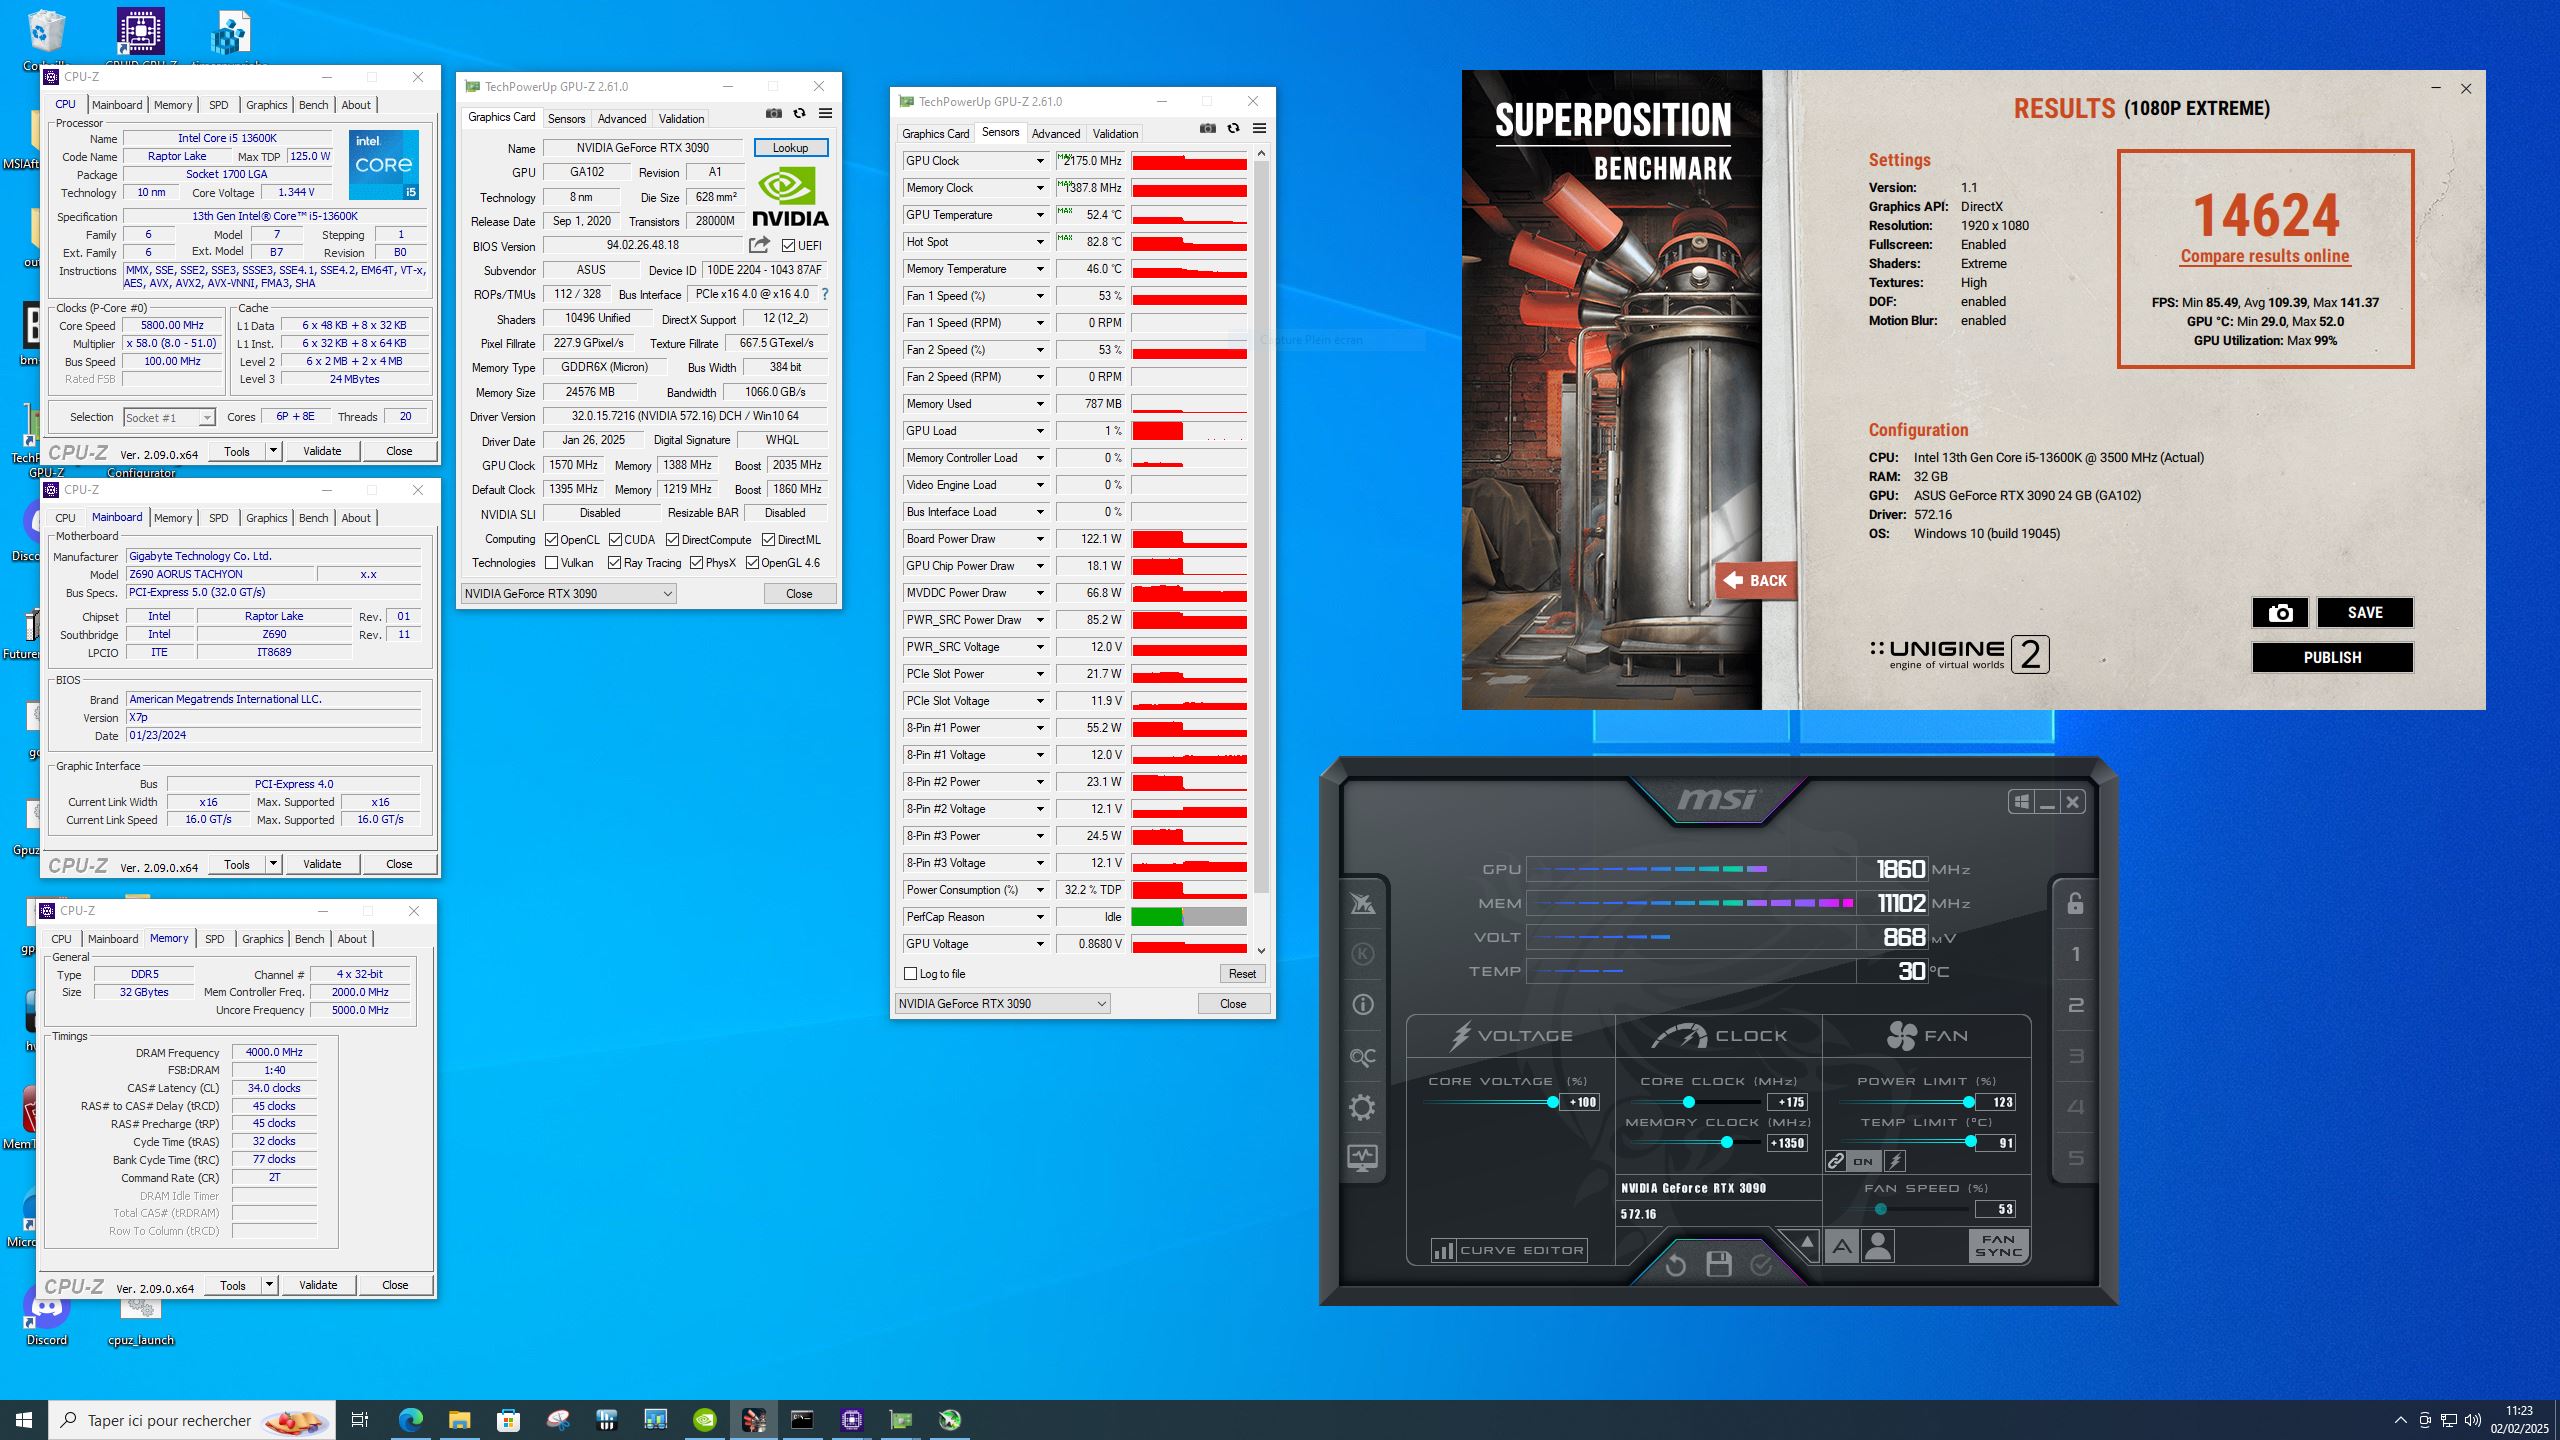The width and height of the screenshot is (2560, 1440).
Task: Click the Afterburner temp priority lightning icon
Action: (1895, 1161)
